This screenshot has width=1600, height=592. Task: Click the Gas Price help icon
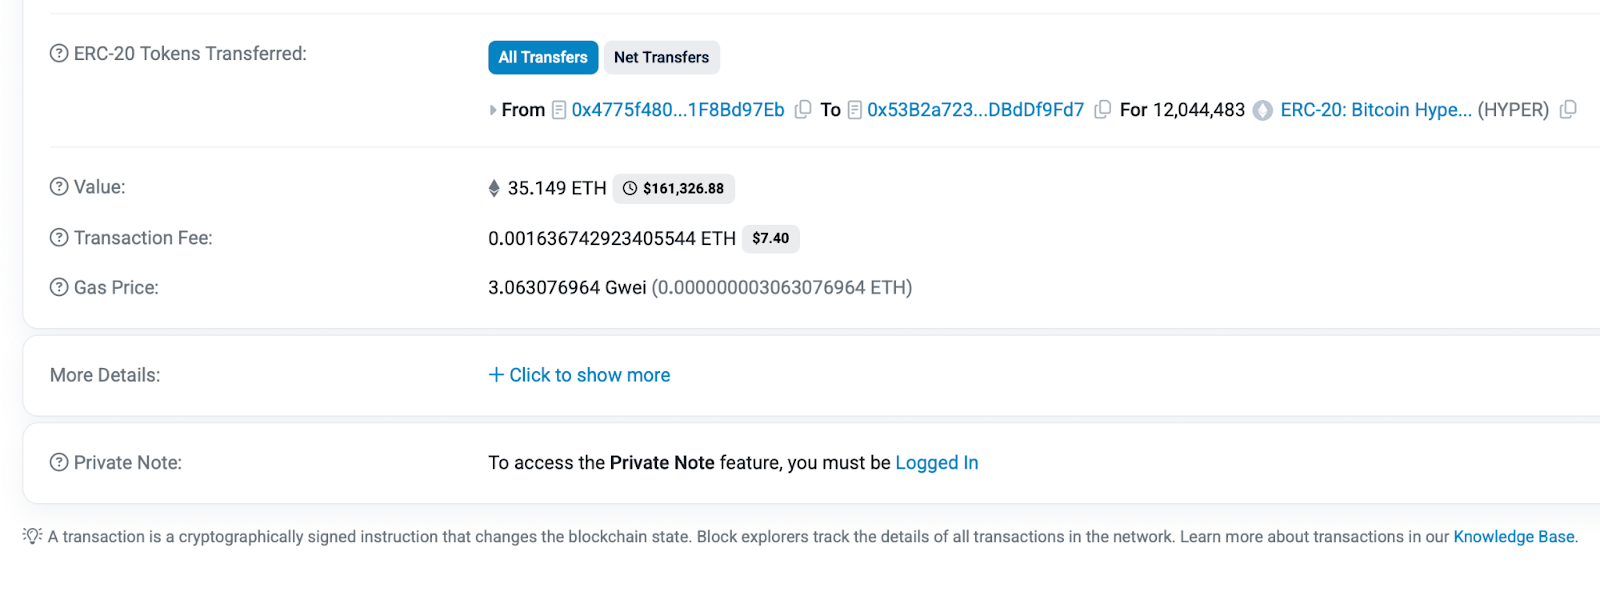[57, 288]
